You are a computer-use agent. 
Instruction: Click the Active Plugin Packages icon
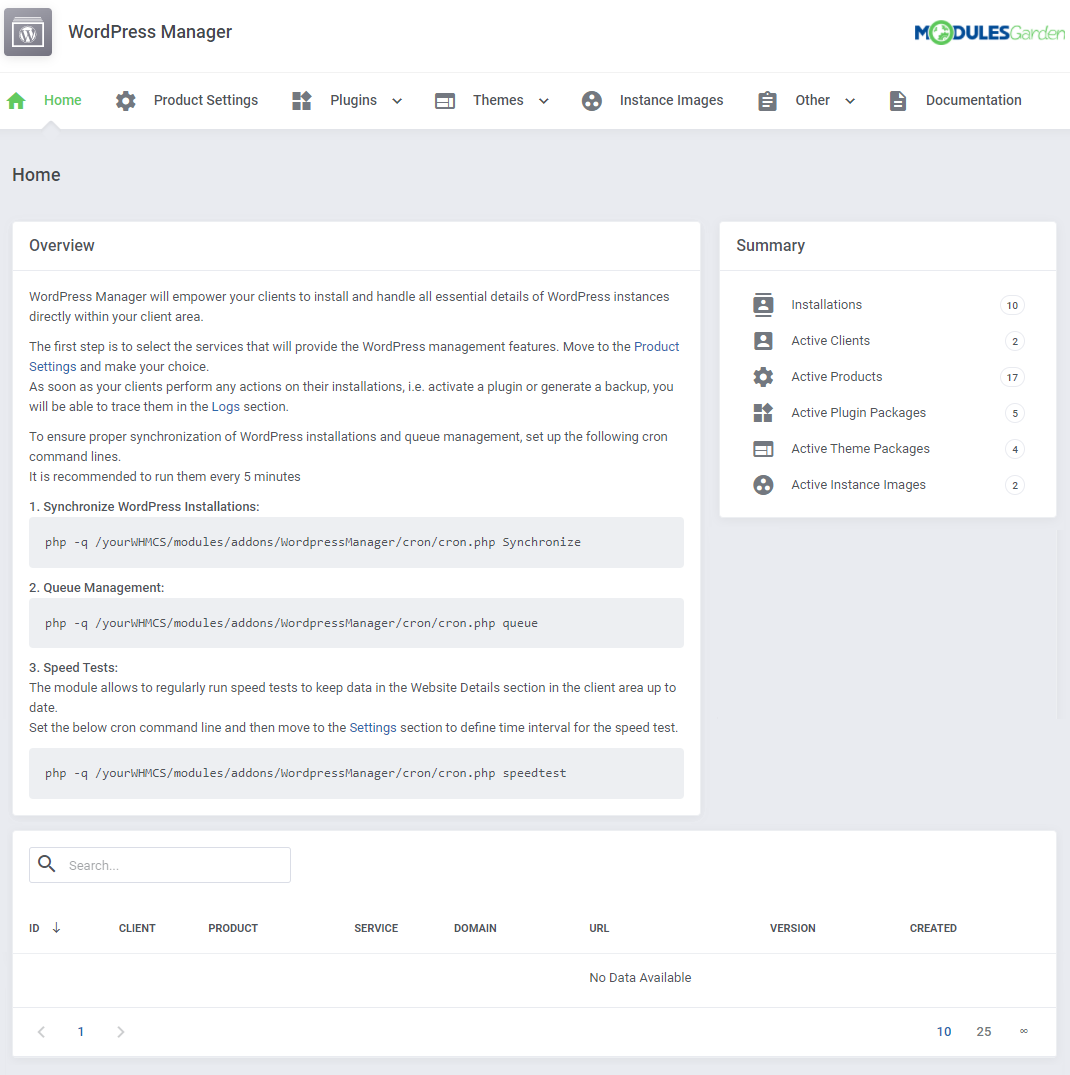(x=763, y=413)
